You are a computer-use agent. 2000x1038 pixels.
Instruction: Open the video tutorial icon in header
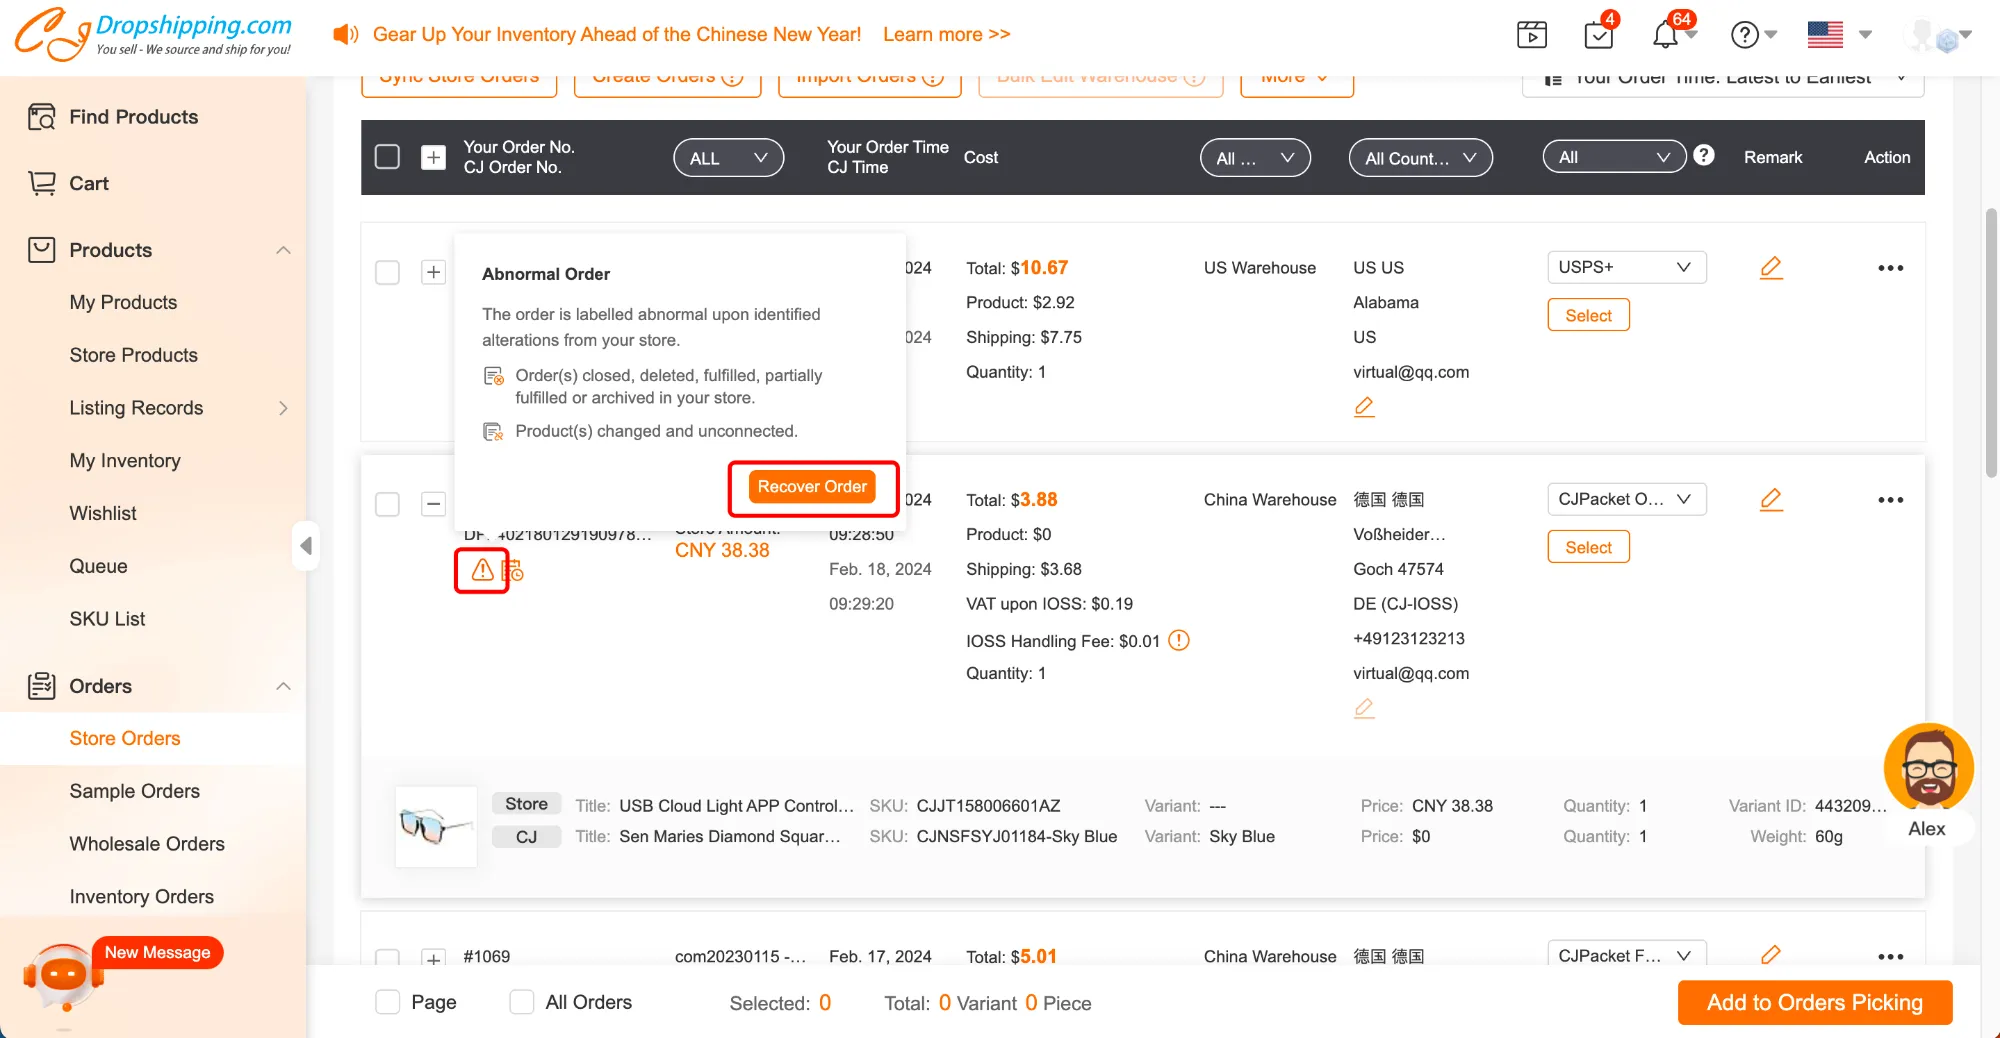(x=1531, y=35)
